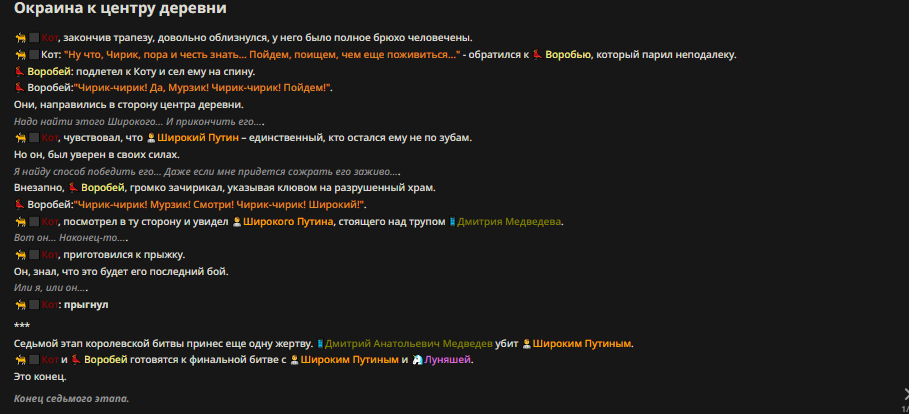Open 'Воробей' name before 'готовятся к финальной битве'
This screenshot has width=909, height=414.
point(106,359)
